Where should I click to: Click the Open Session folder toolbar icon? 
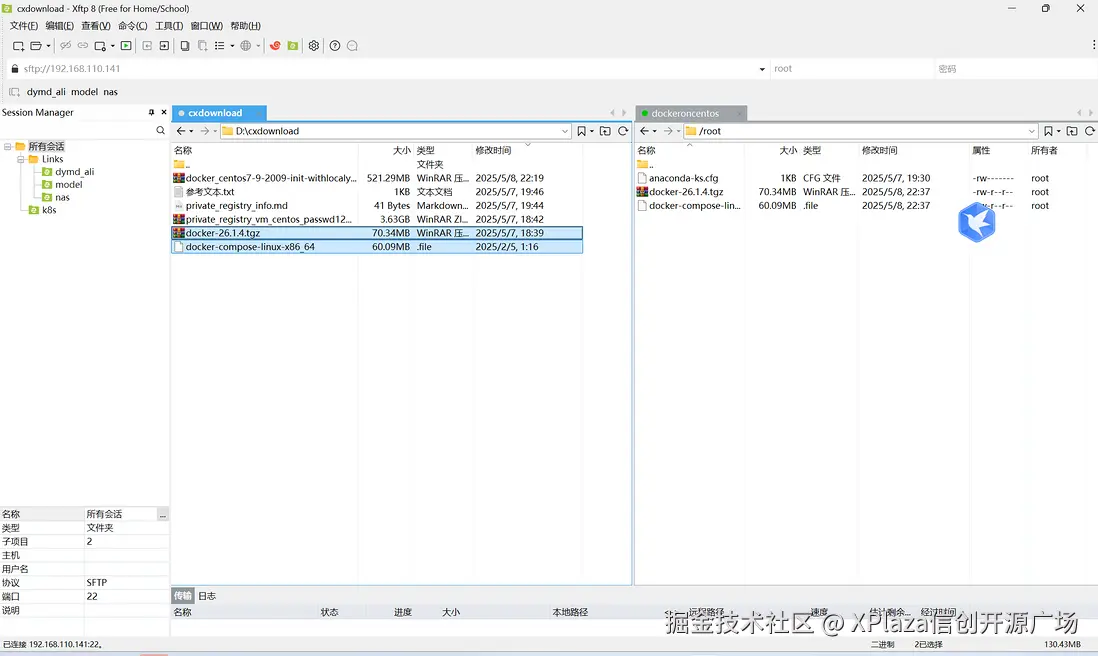coord(36,46)
